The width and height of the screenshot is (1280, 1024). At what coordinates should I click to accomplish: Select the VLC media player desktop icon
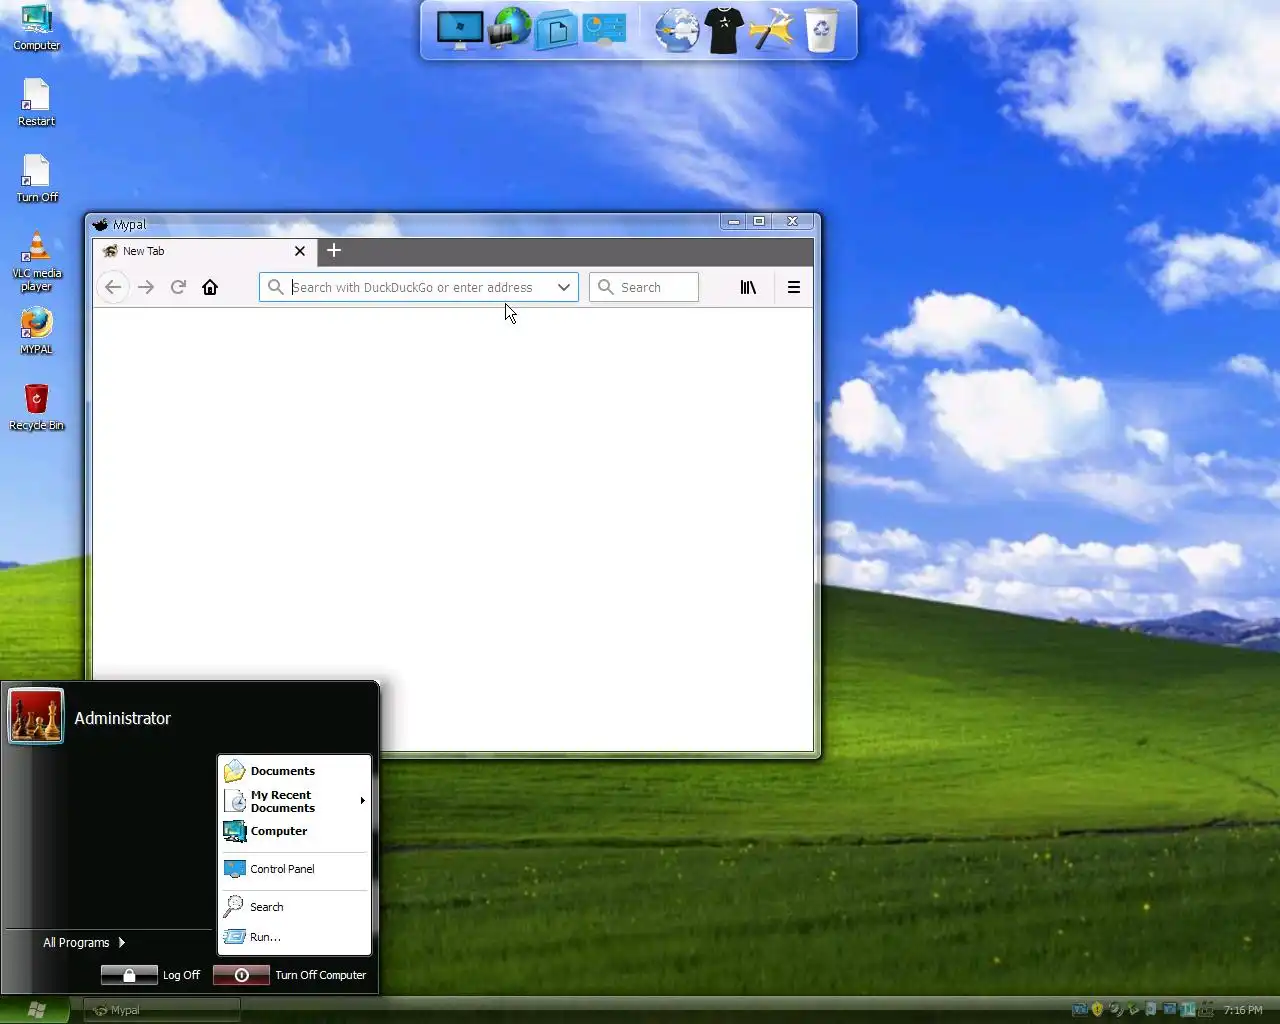[37, 262]
